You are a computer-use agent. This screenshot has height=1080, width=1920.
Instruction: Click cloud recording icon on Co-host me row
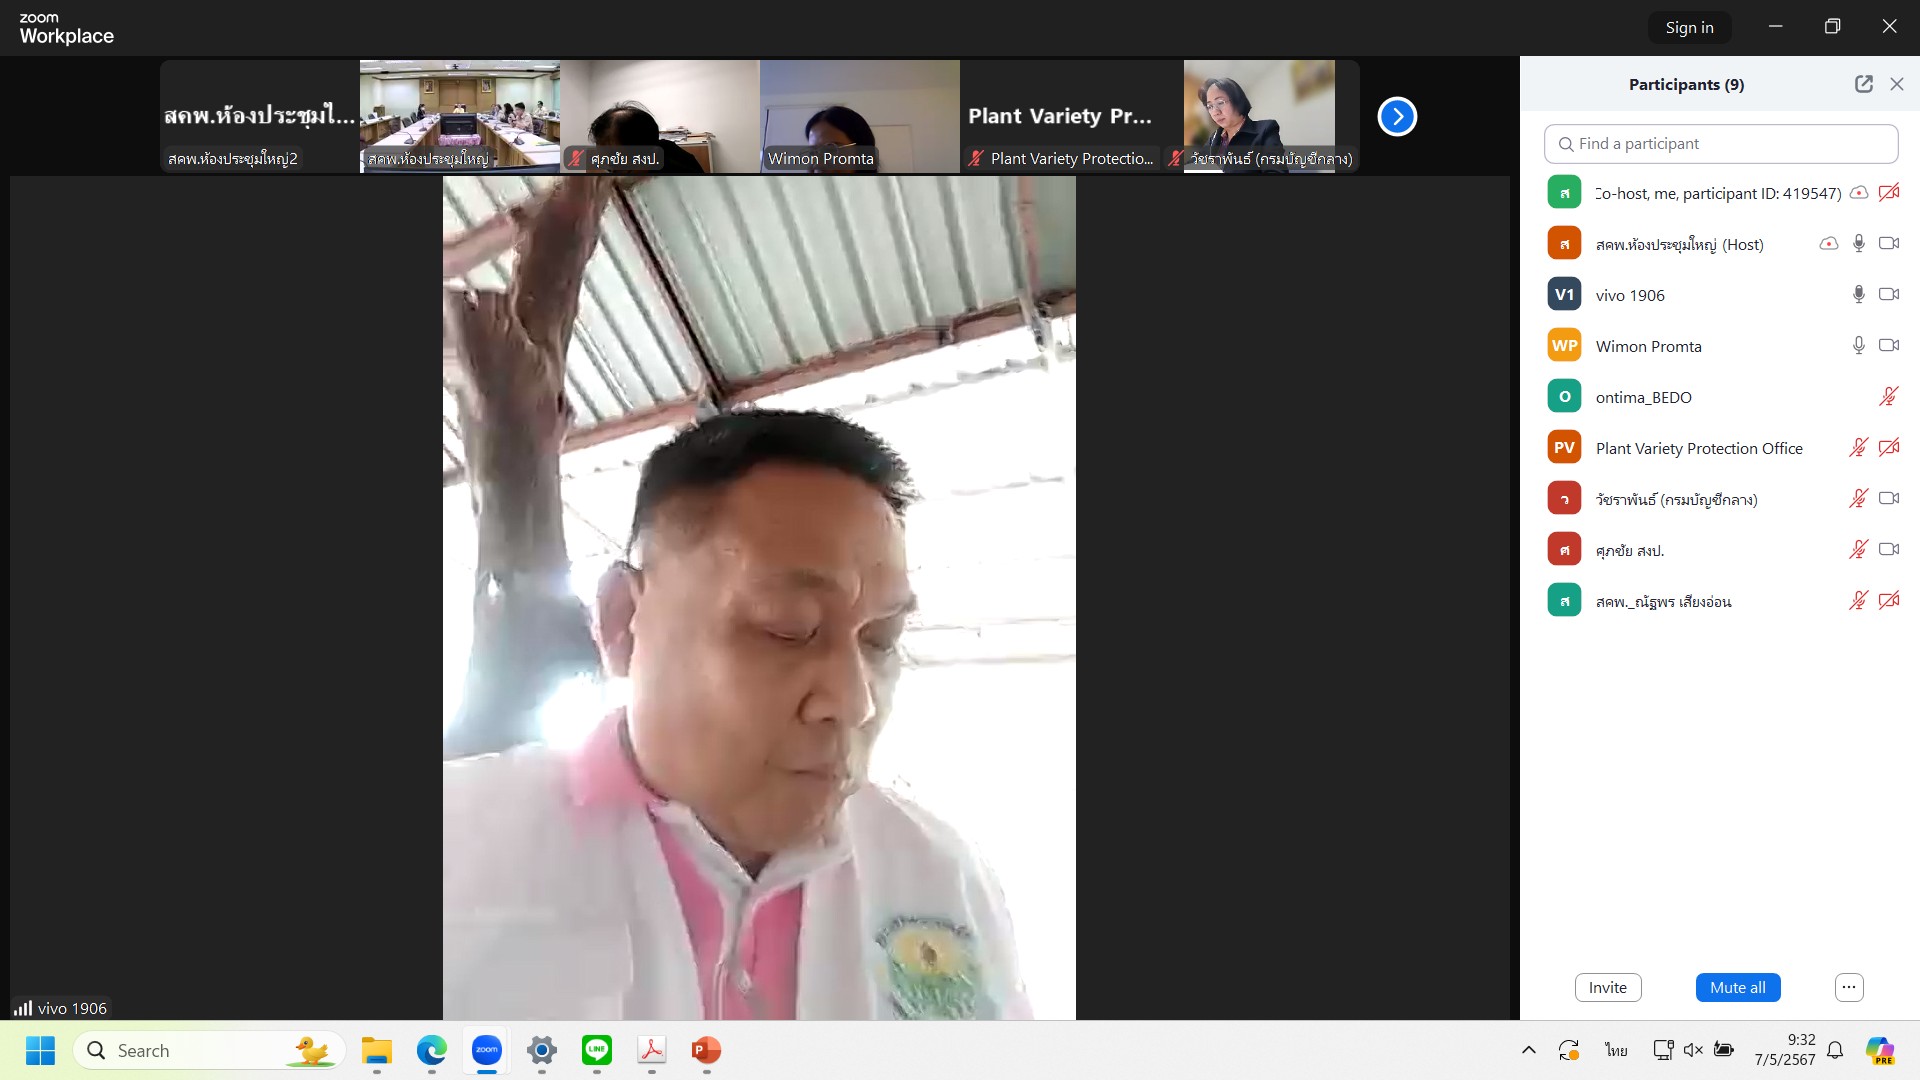tap(1859, 193)
